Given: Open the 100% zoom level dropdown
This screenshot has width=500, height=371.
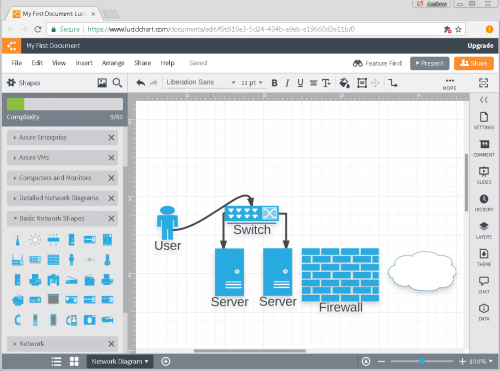Looking at the screenshot, I should coord(481,362).
